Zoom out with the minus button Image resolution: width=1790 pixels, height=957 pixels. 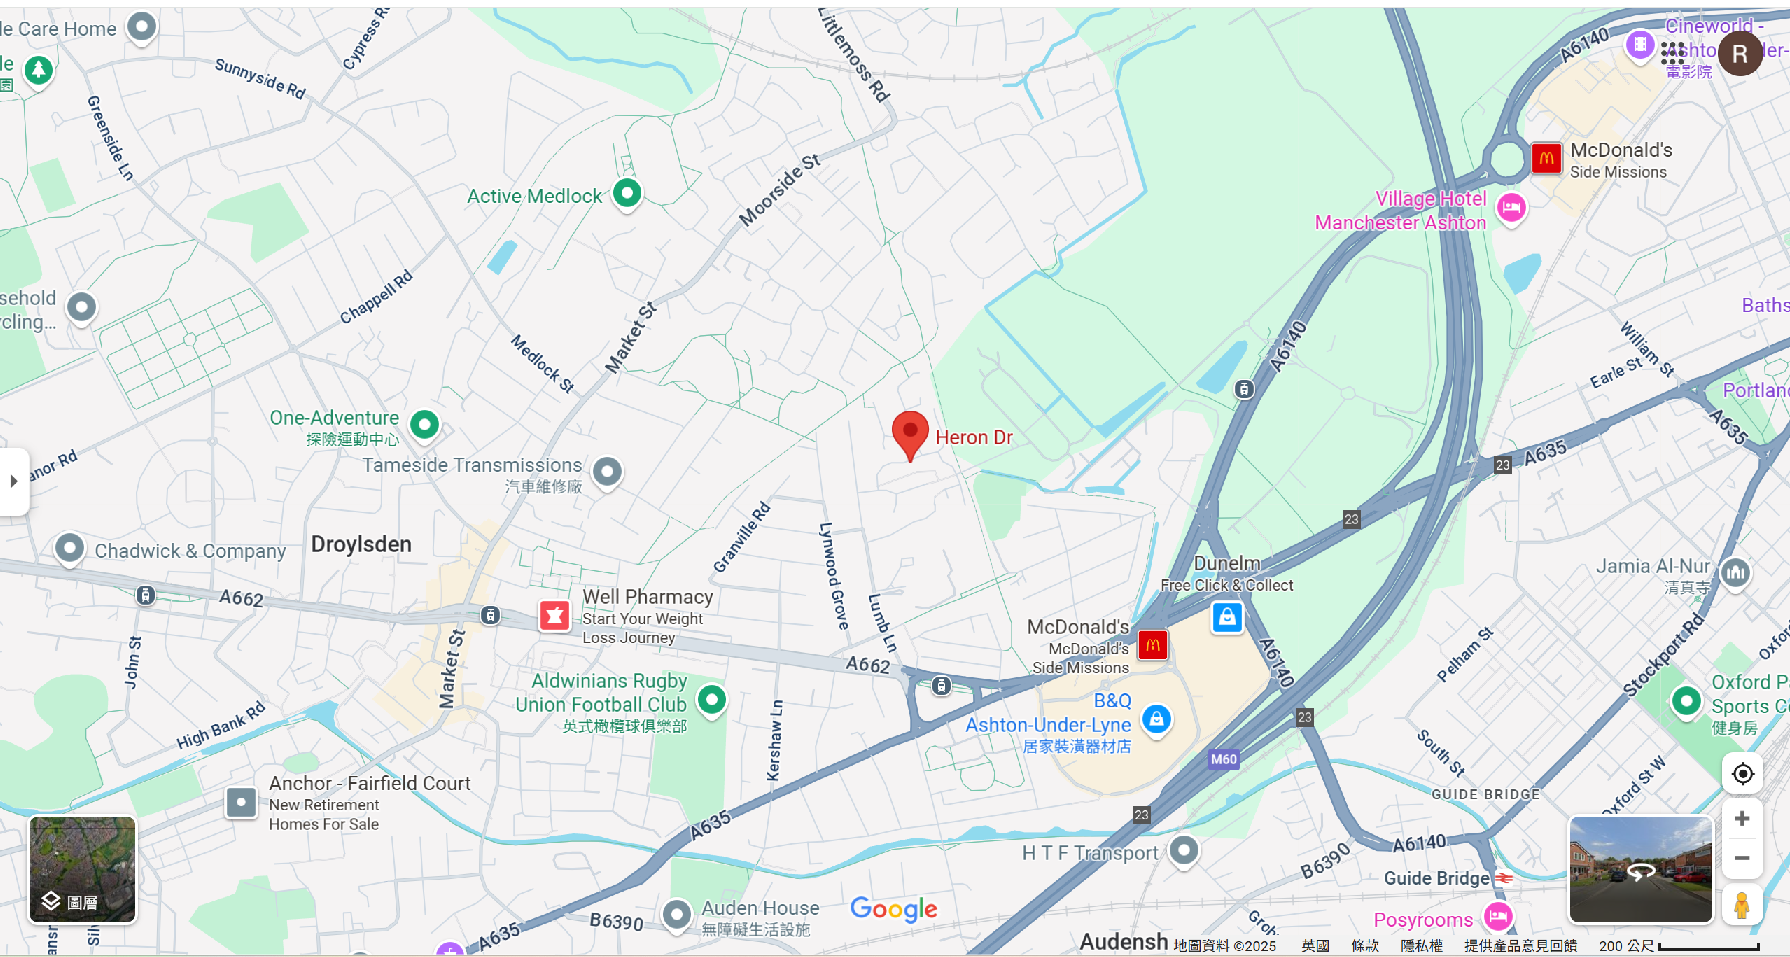click(x=1742, y=858)
